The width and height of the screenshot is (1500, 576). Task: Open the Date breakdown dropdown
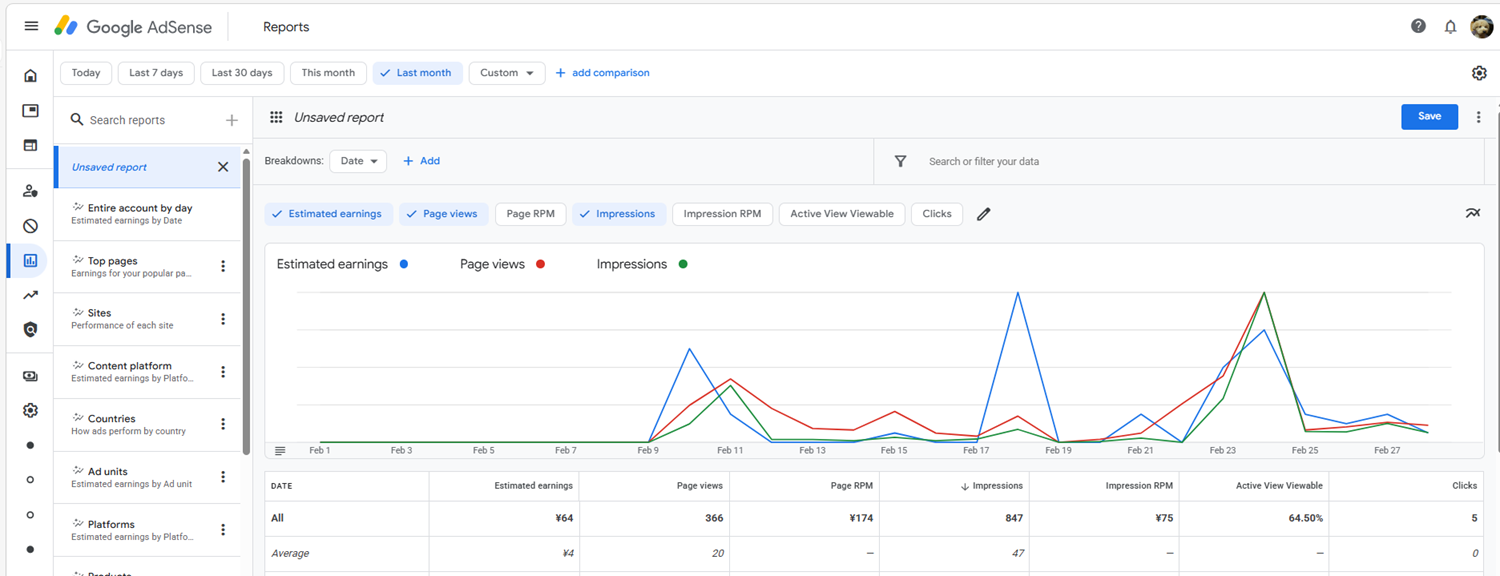tap(358, 161)
